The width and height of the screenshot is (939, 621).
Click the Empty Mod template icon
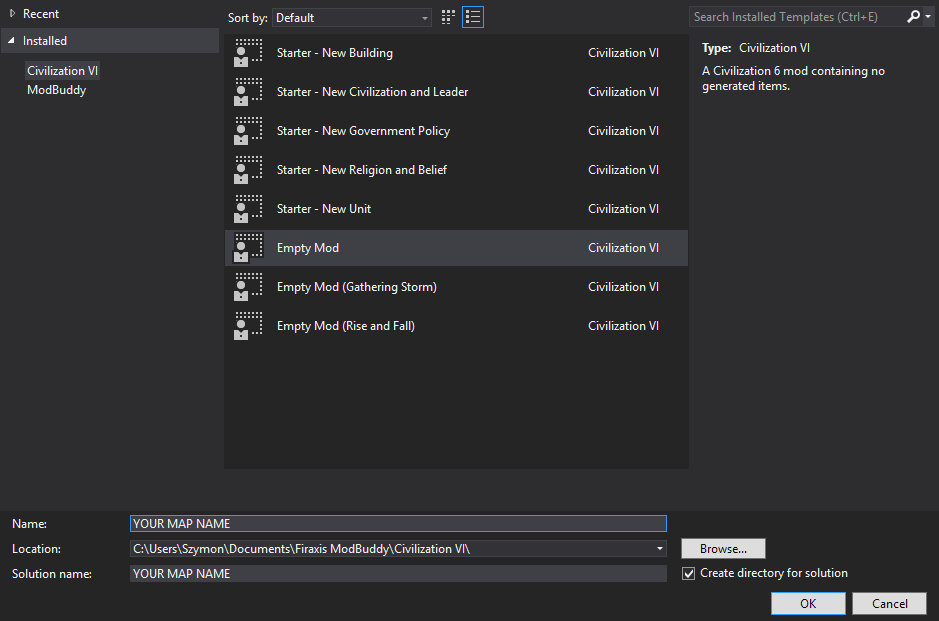point(248,248)
